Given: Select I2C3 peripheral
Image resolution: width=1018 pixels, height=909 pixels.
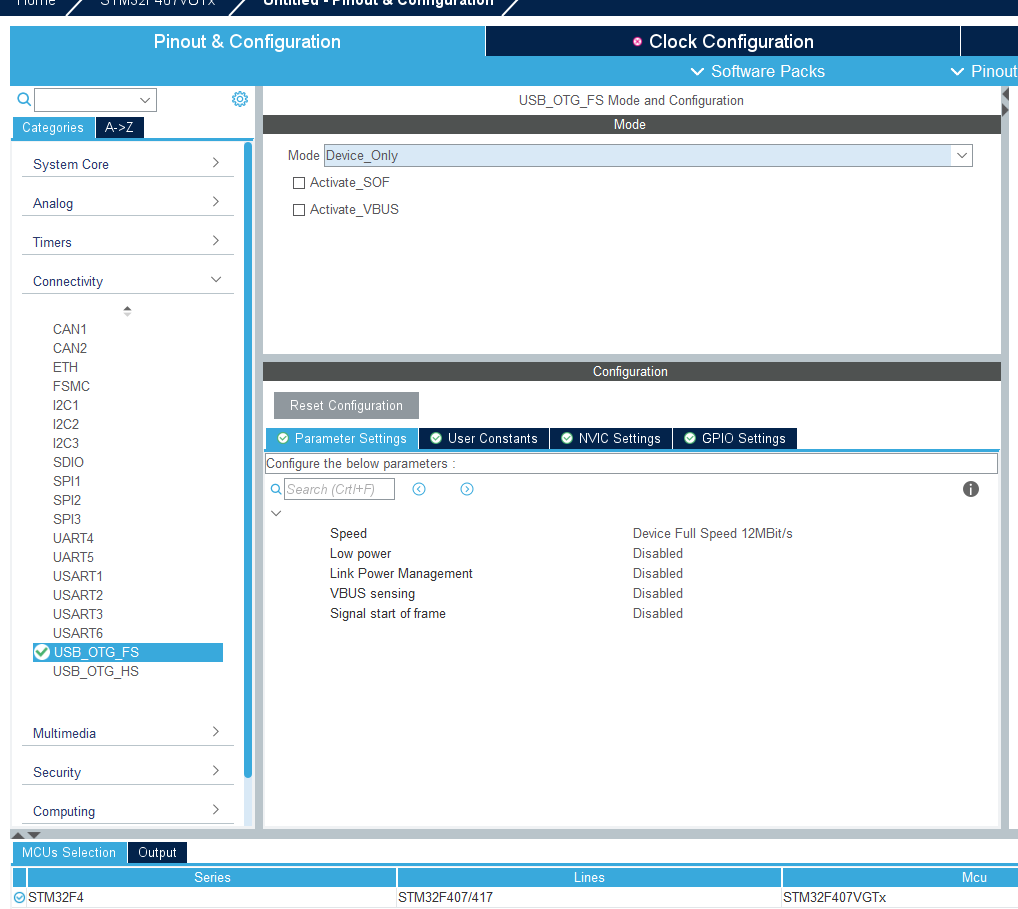Looking at the screenshot, I should [66, 443].
